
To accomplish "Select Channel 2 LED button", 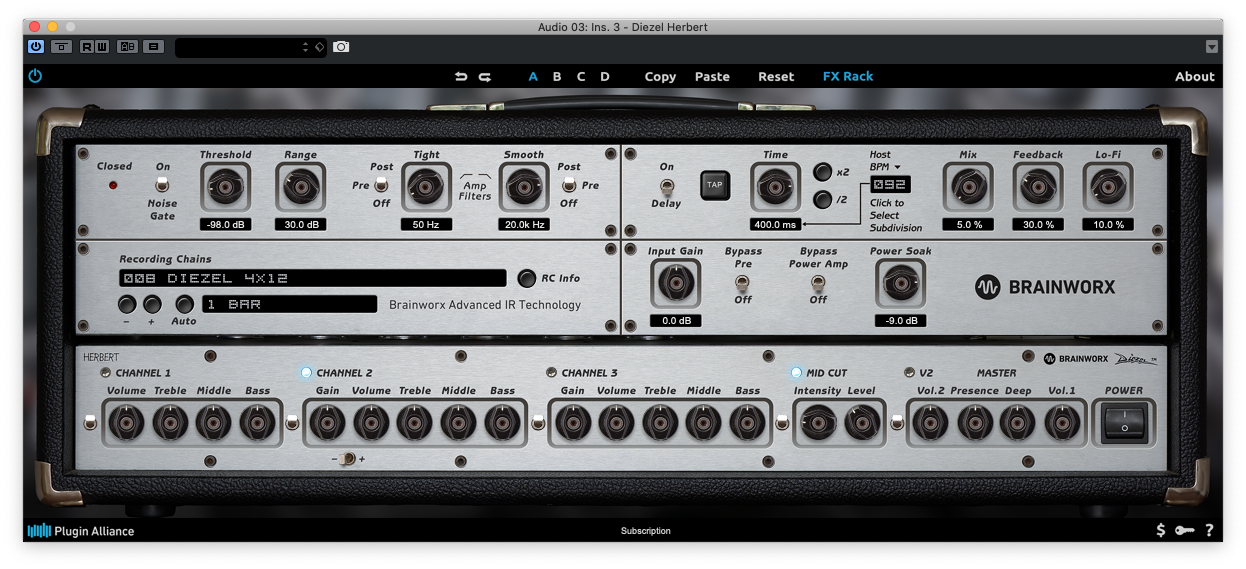I will coord(306,373).
